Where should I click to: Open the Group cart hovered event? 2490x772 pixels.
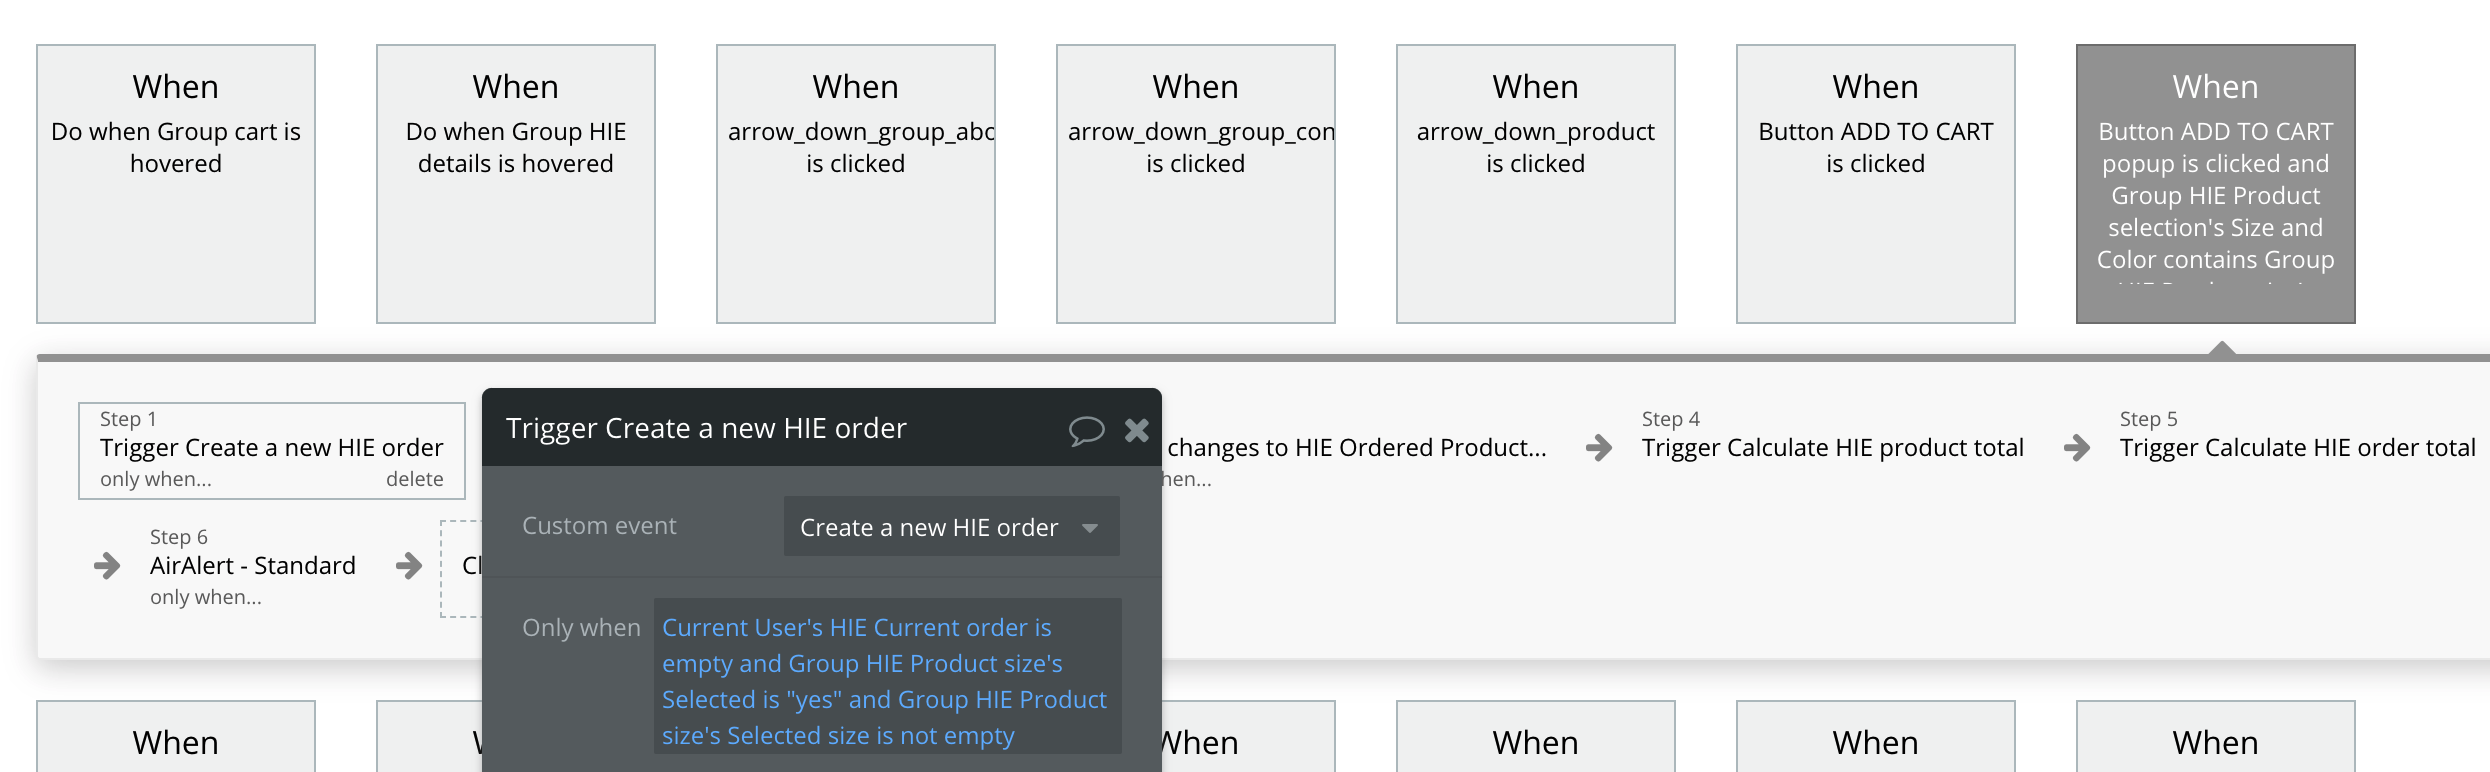(x=176, y=184)
